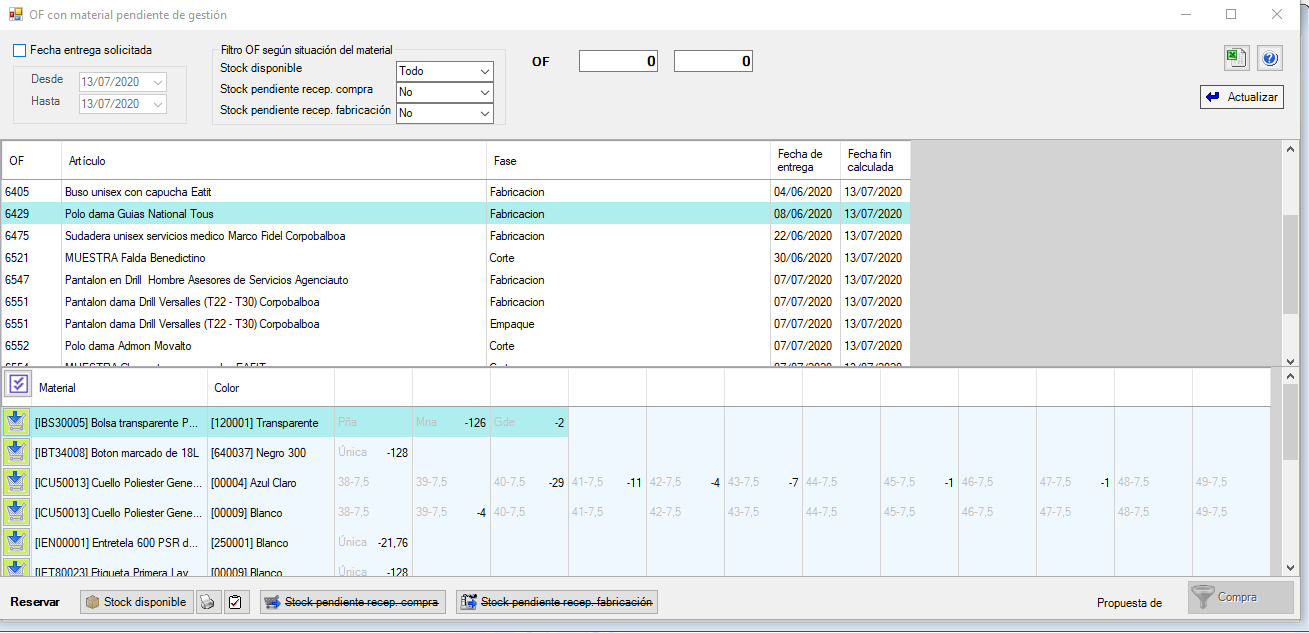Open Stock pendiente recep. fabricación filter dropdown

(x=485, y=113)
